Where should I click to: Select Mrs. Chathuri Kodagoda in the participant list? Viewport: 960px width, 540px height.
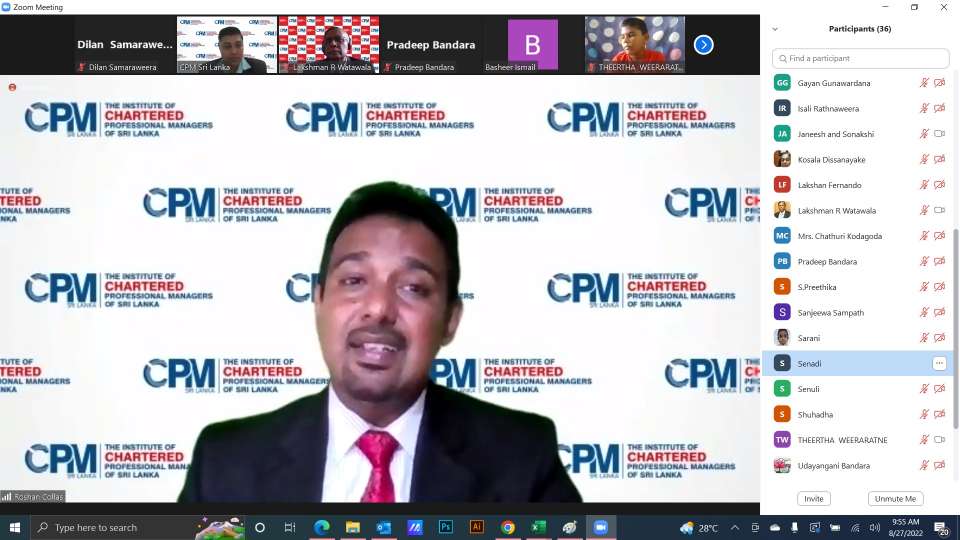point(839,236)
